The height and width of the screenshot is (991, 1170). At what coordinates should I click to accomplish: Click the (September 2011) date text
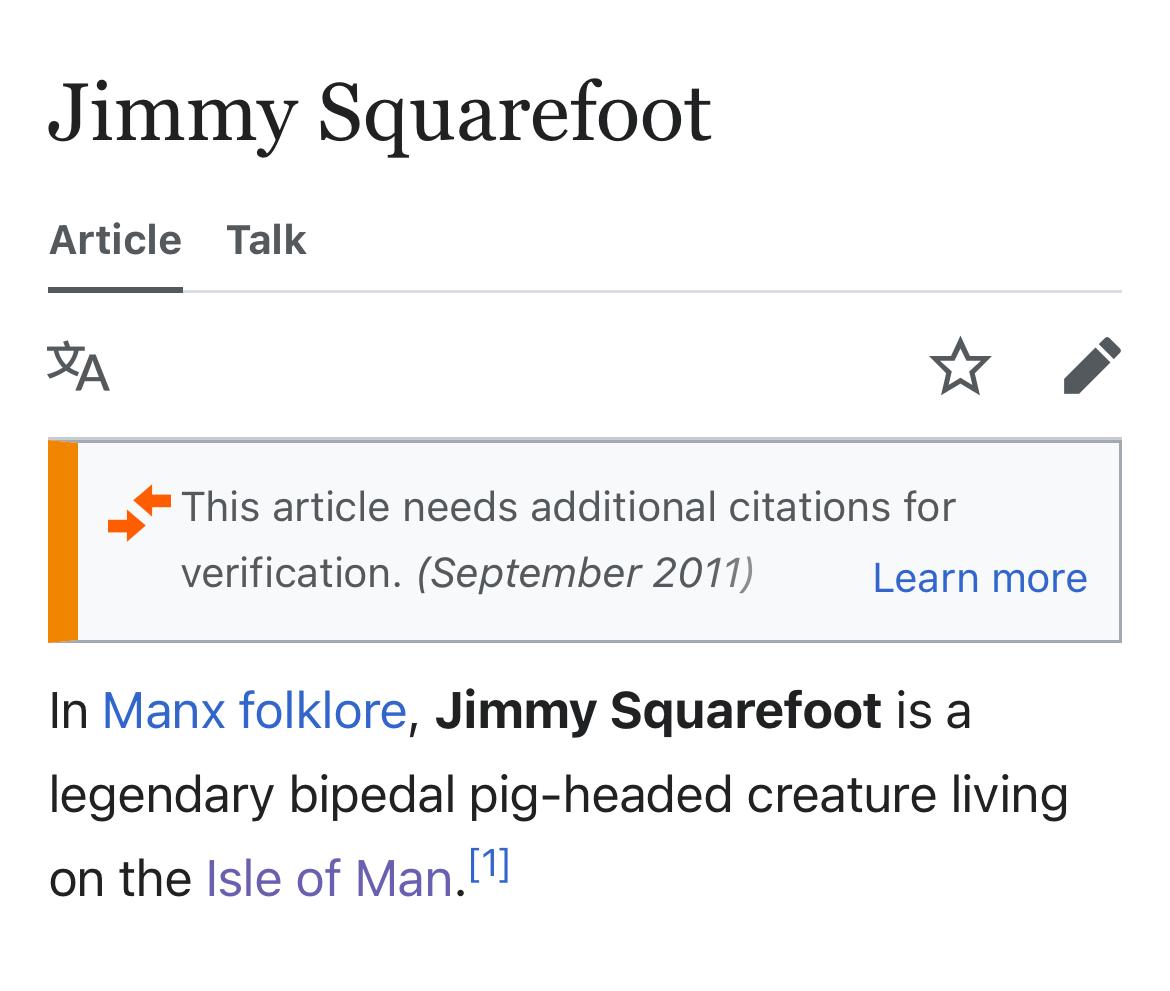pos(585,573)
